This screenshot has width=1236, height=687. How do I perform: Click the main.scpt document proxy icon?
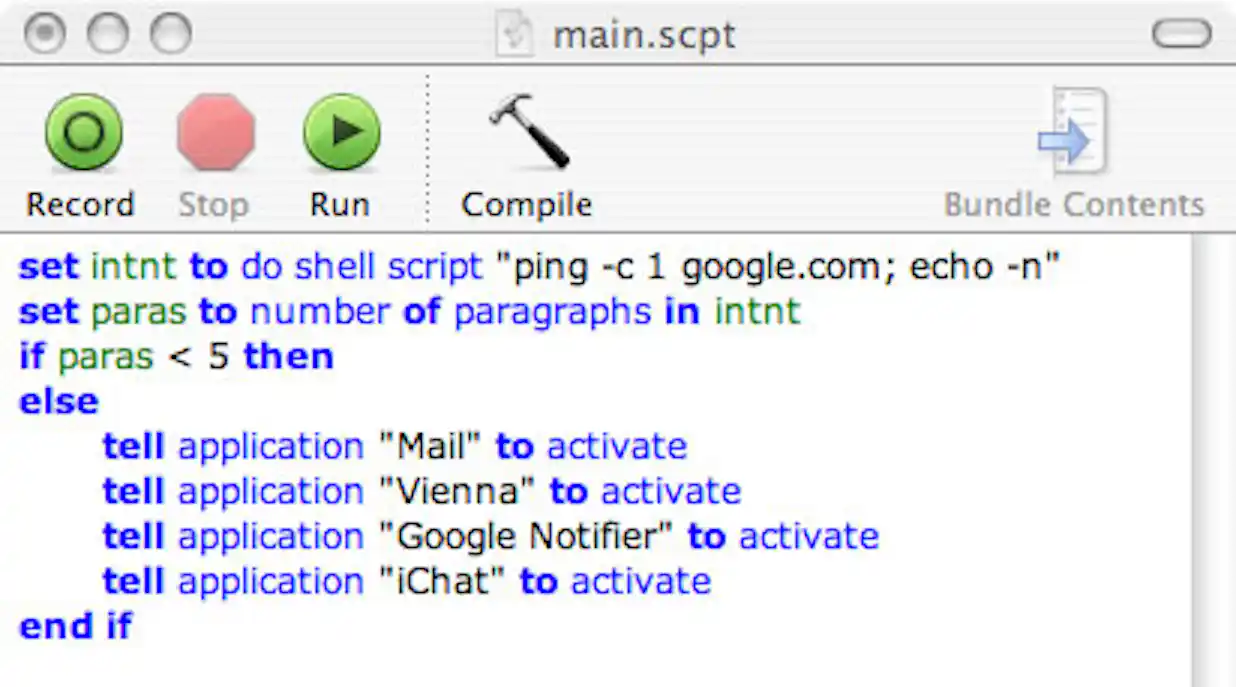pos(515,34)
